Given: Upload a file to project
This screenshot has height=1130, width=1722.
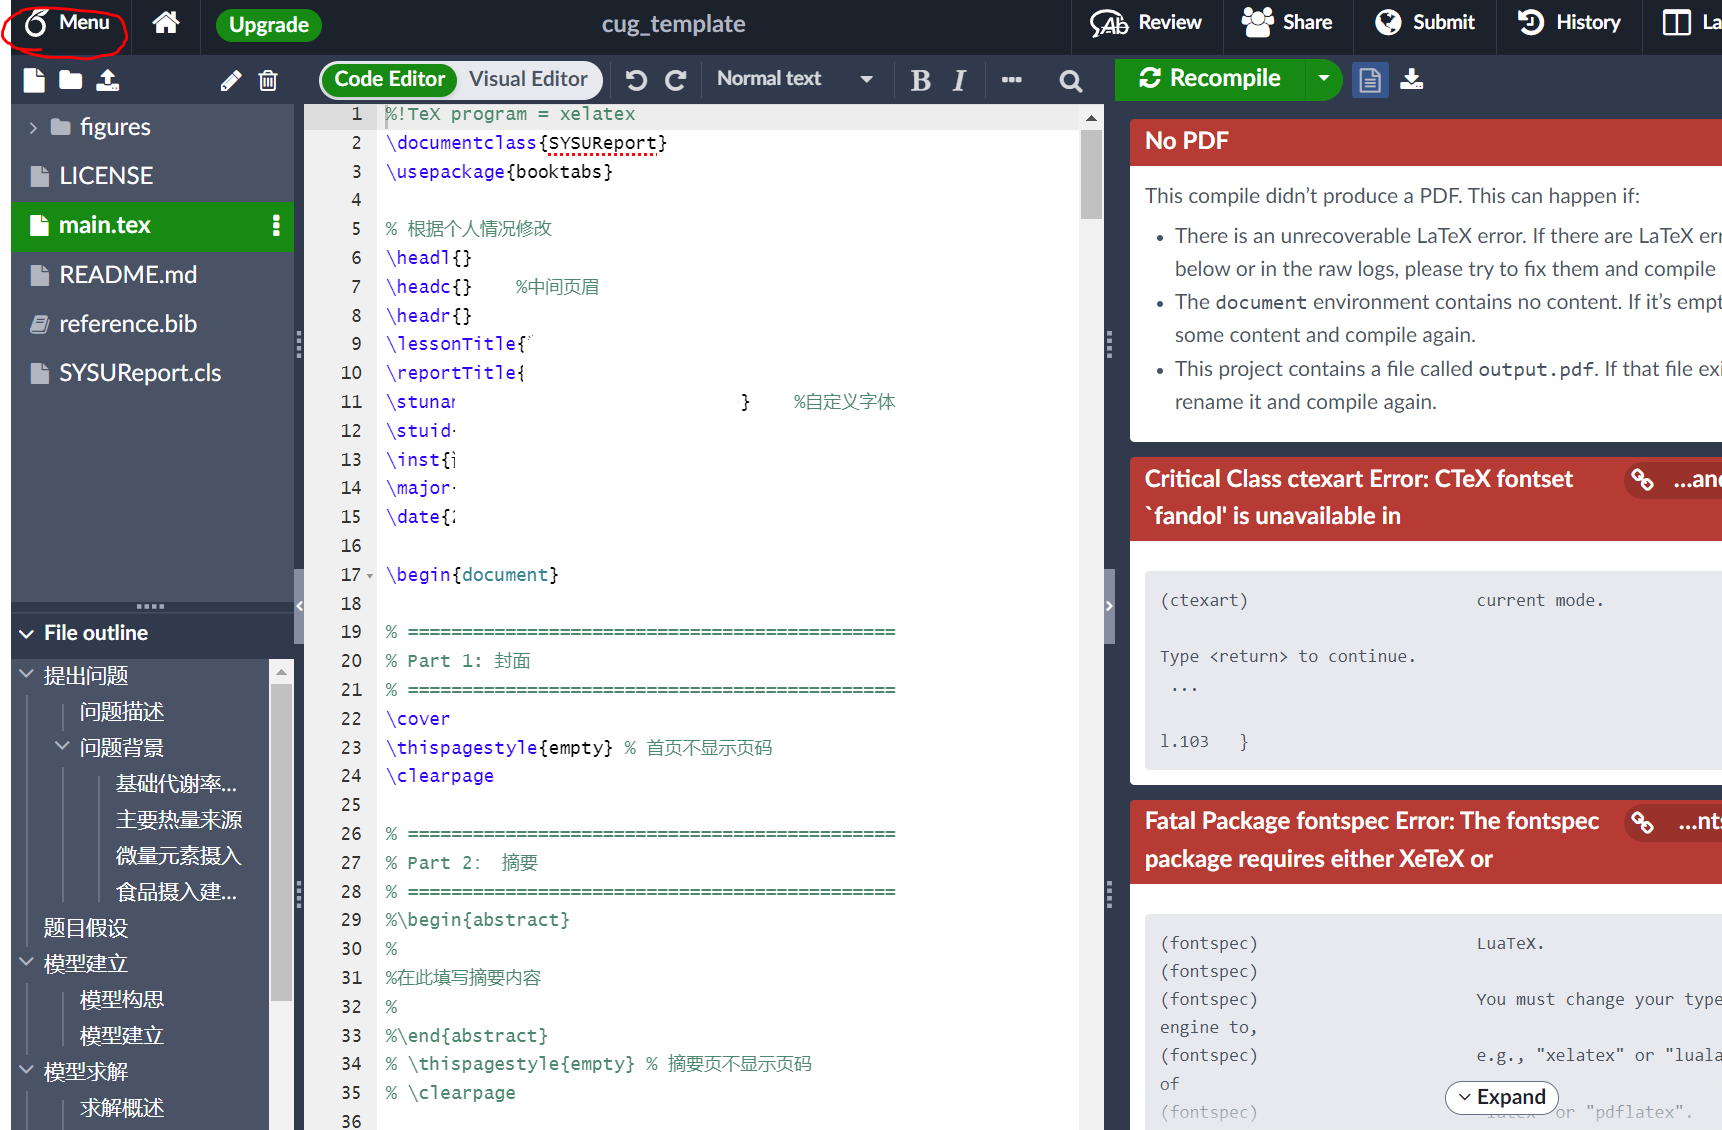Looking at the screenshot, I should click(x=107, y=81).
